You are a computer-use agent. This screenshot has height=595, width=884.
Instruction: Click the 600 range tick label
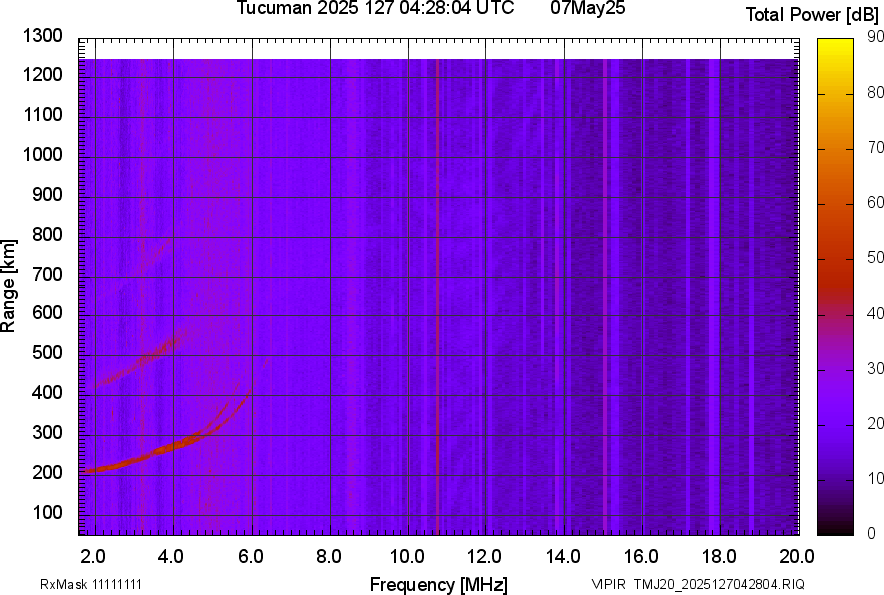(47, 312)
